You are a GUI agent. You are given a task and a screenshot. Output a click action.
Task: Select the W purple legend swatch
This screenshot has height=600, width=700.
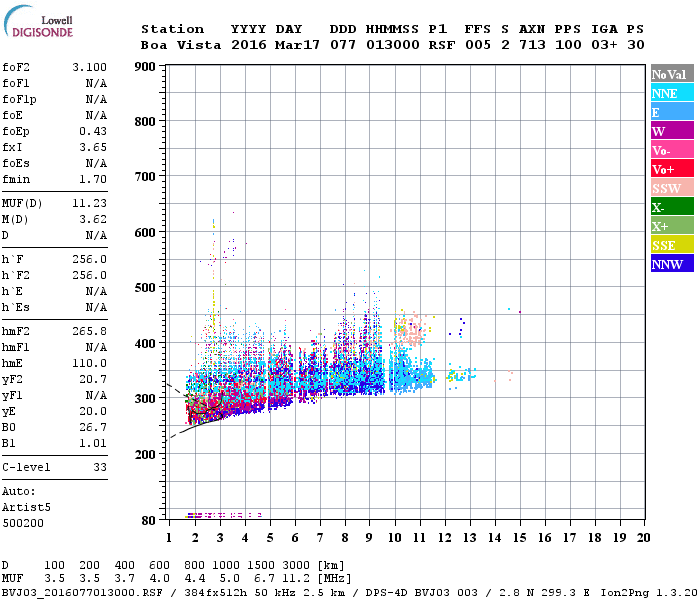point(672,131)
